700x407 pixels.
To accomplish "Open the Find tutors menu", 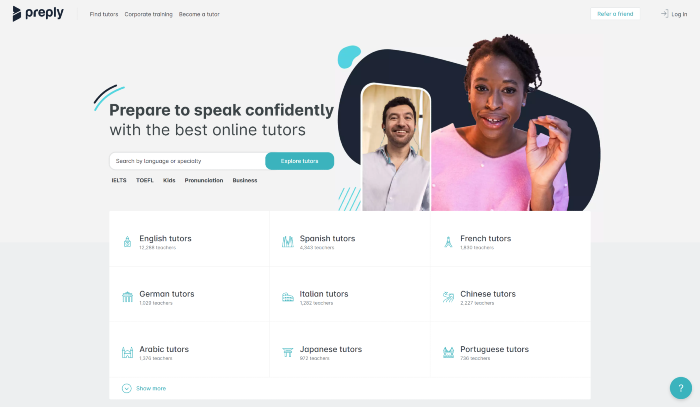I will point(104,14).
